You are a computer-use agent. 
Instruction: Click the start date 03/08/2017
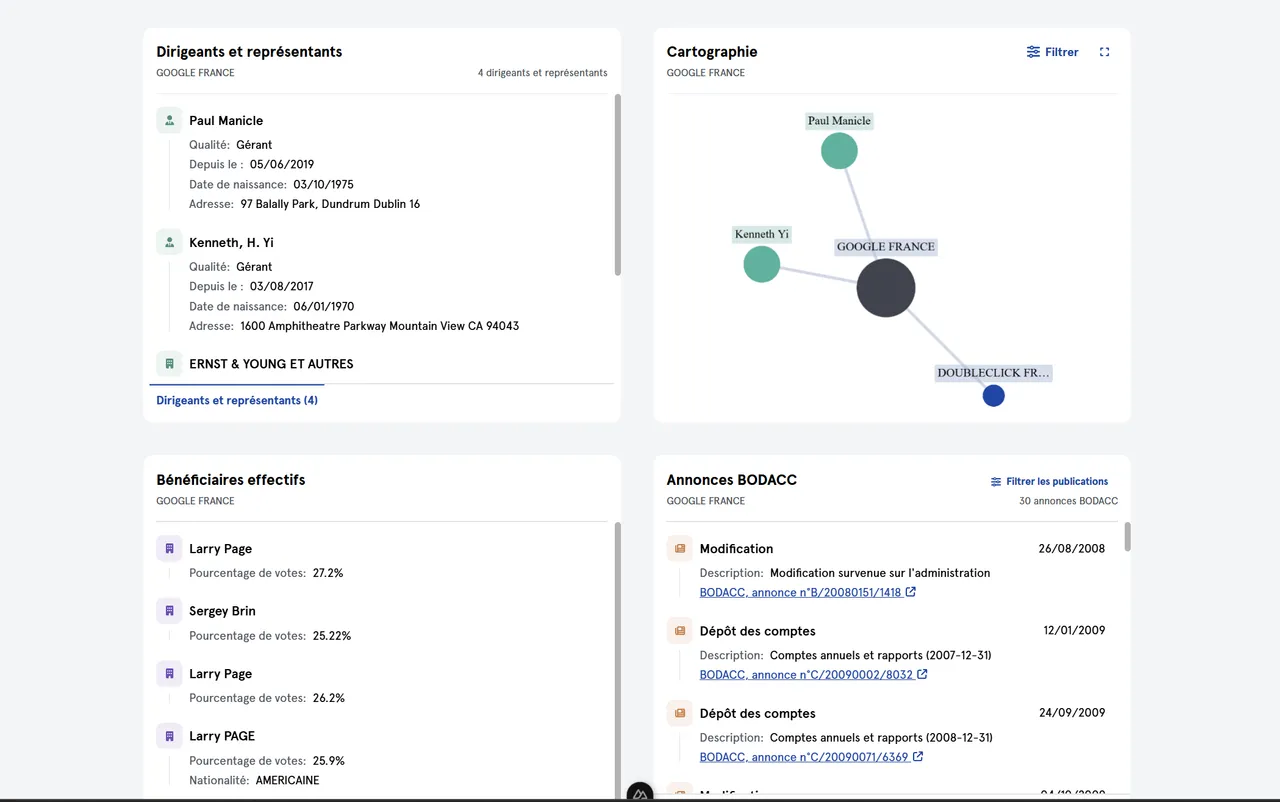tap(282, 286)
